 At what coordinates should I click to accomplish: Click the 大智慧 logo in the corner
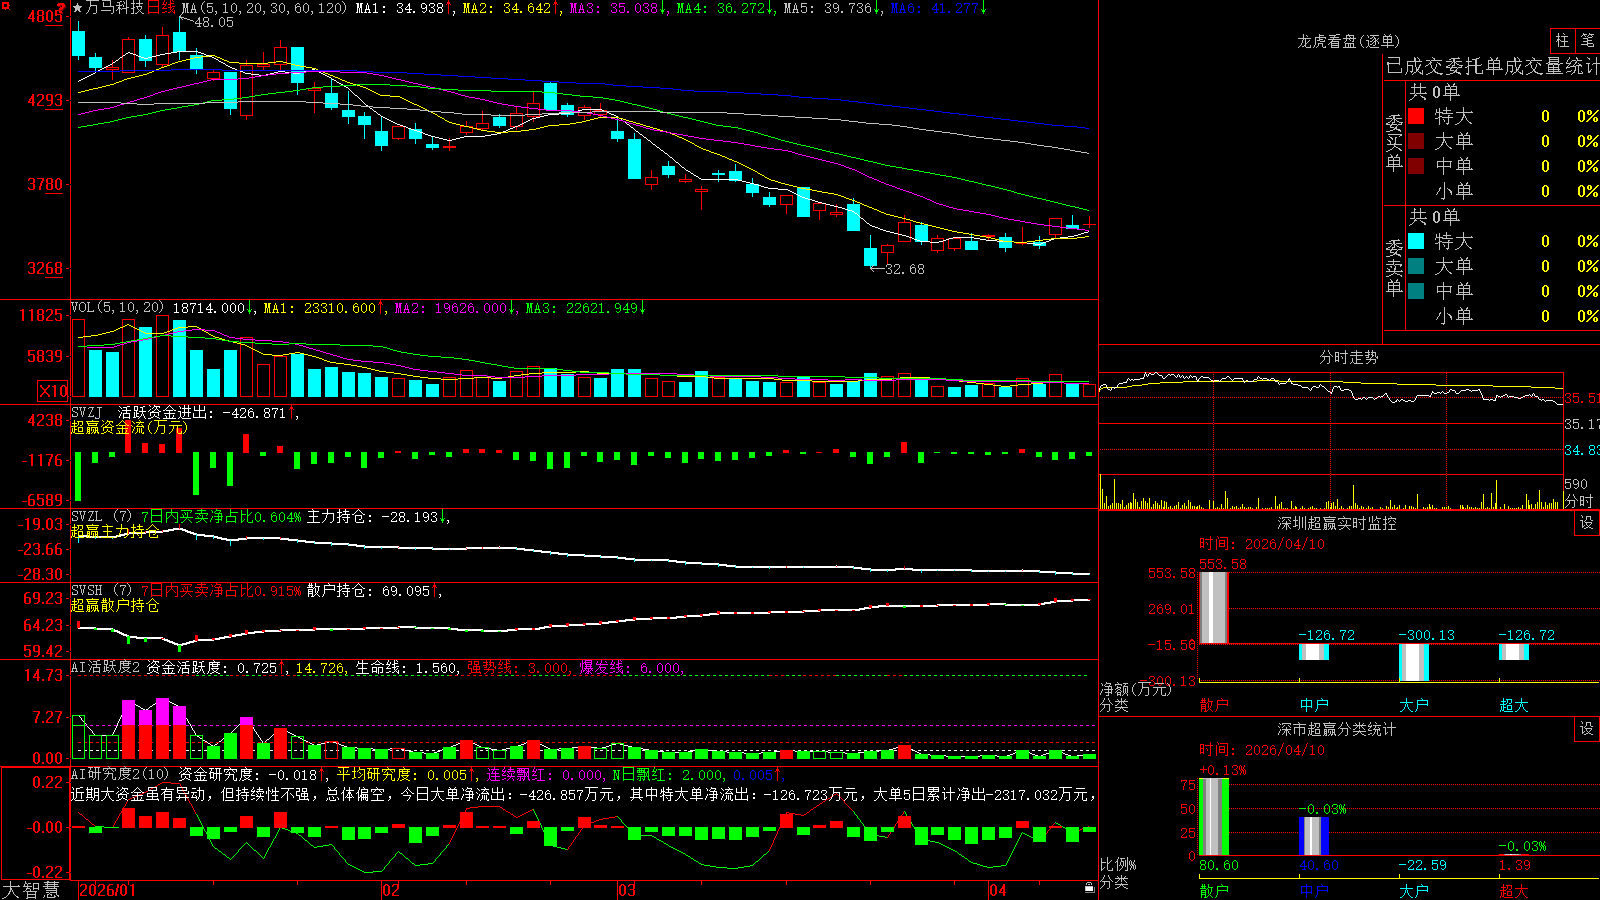tap(31, 889)
